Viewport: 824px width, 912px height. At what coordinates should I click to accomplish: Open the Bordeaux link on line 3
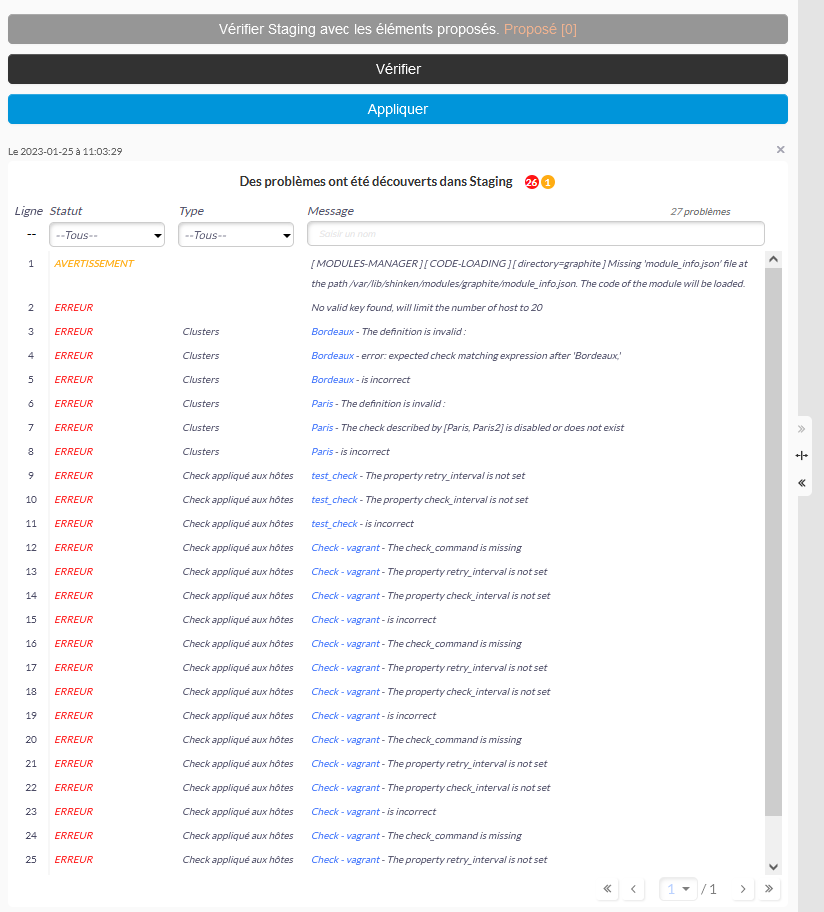tap(332, 332)
